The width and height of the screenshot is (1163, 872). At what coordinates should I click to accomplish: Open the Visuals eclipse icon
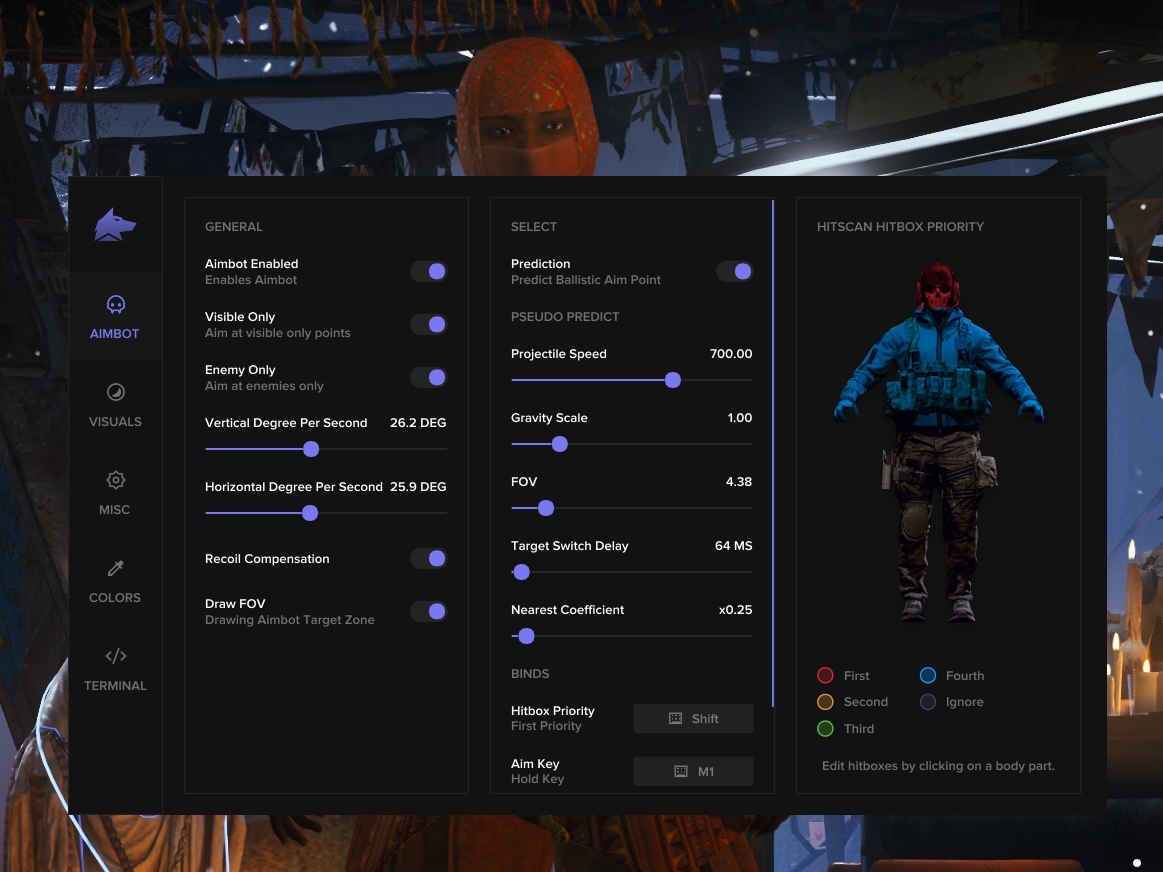pyautogui.click(x=115, y=392)
